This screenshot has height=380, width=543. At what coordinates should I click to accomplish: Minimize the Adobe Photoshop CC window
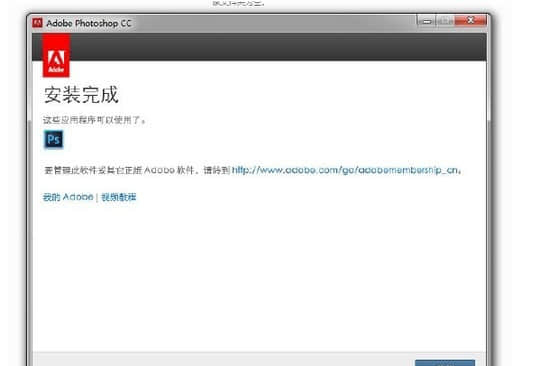tap(427, 21)
